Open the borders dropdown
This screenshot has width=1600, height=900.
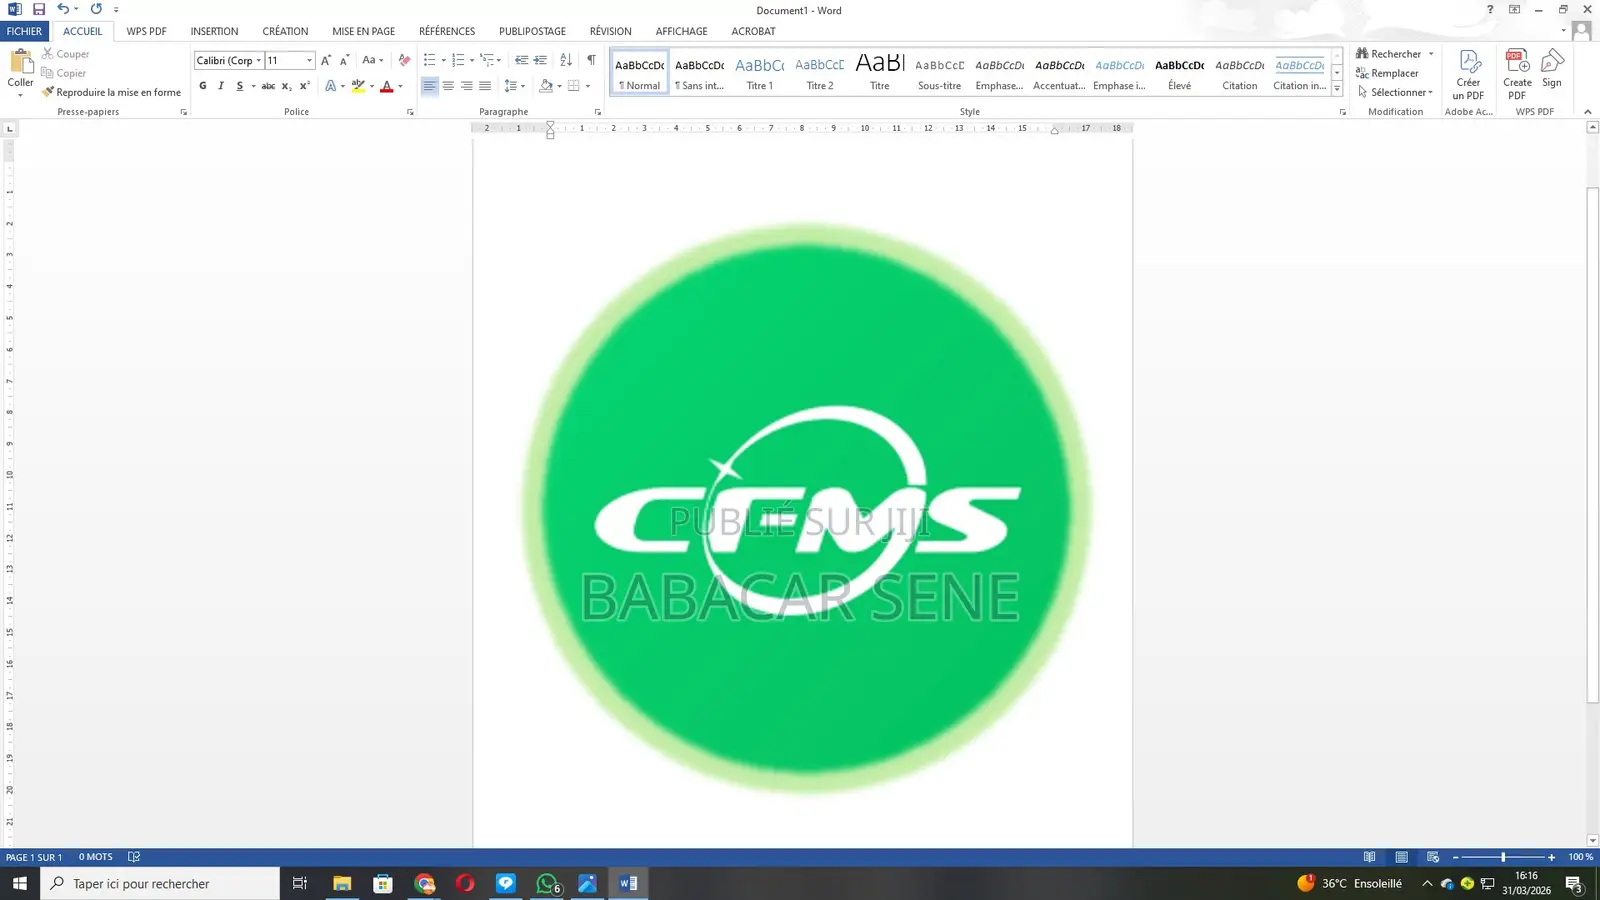coord(588,86)
